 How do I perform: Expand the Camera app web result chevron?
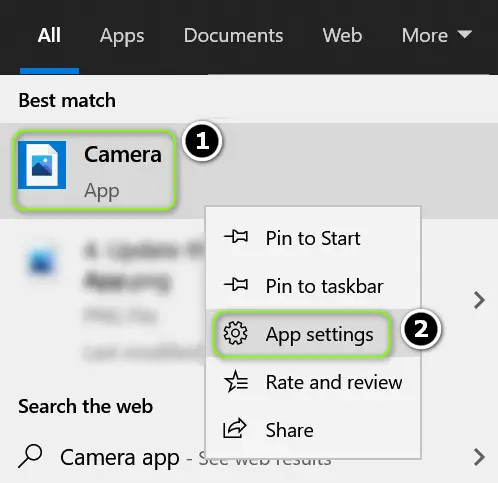click(x=479, y=457)
